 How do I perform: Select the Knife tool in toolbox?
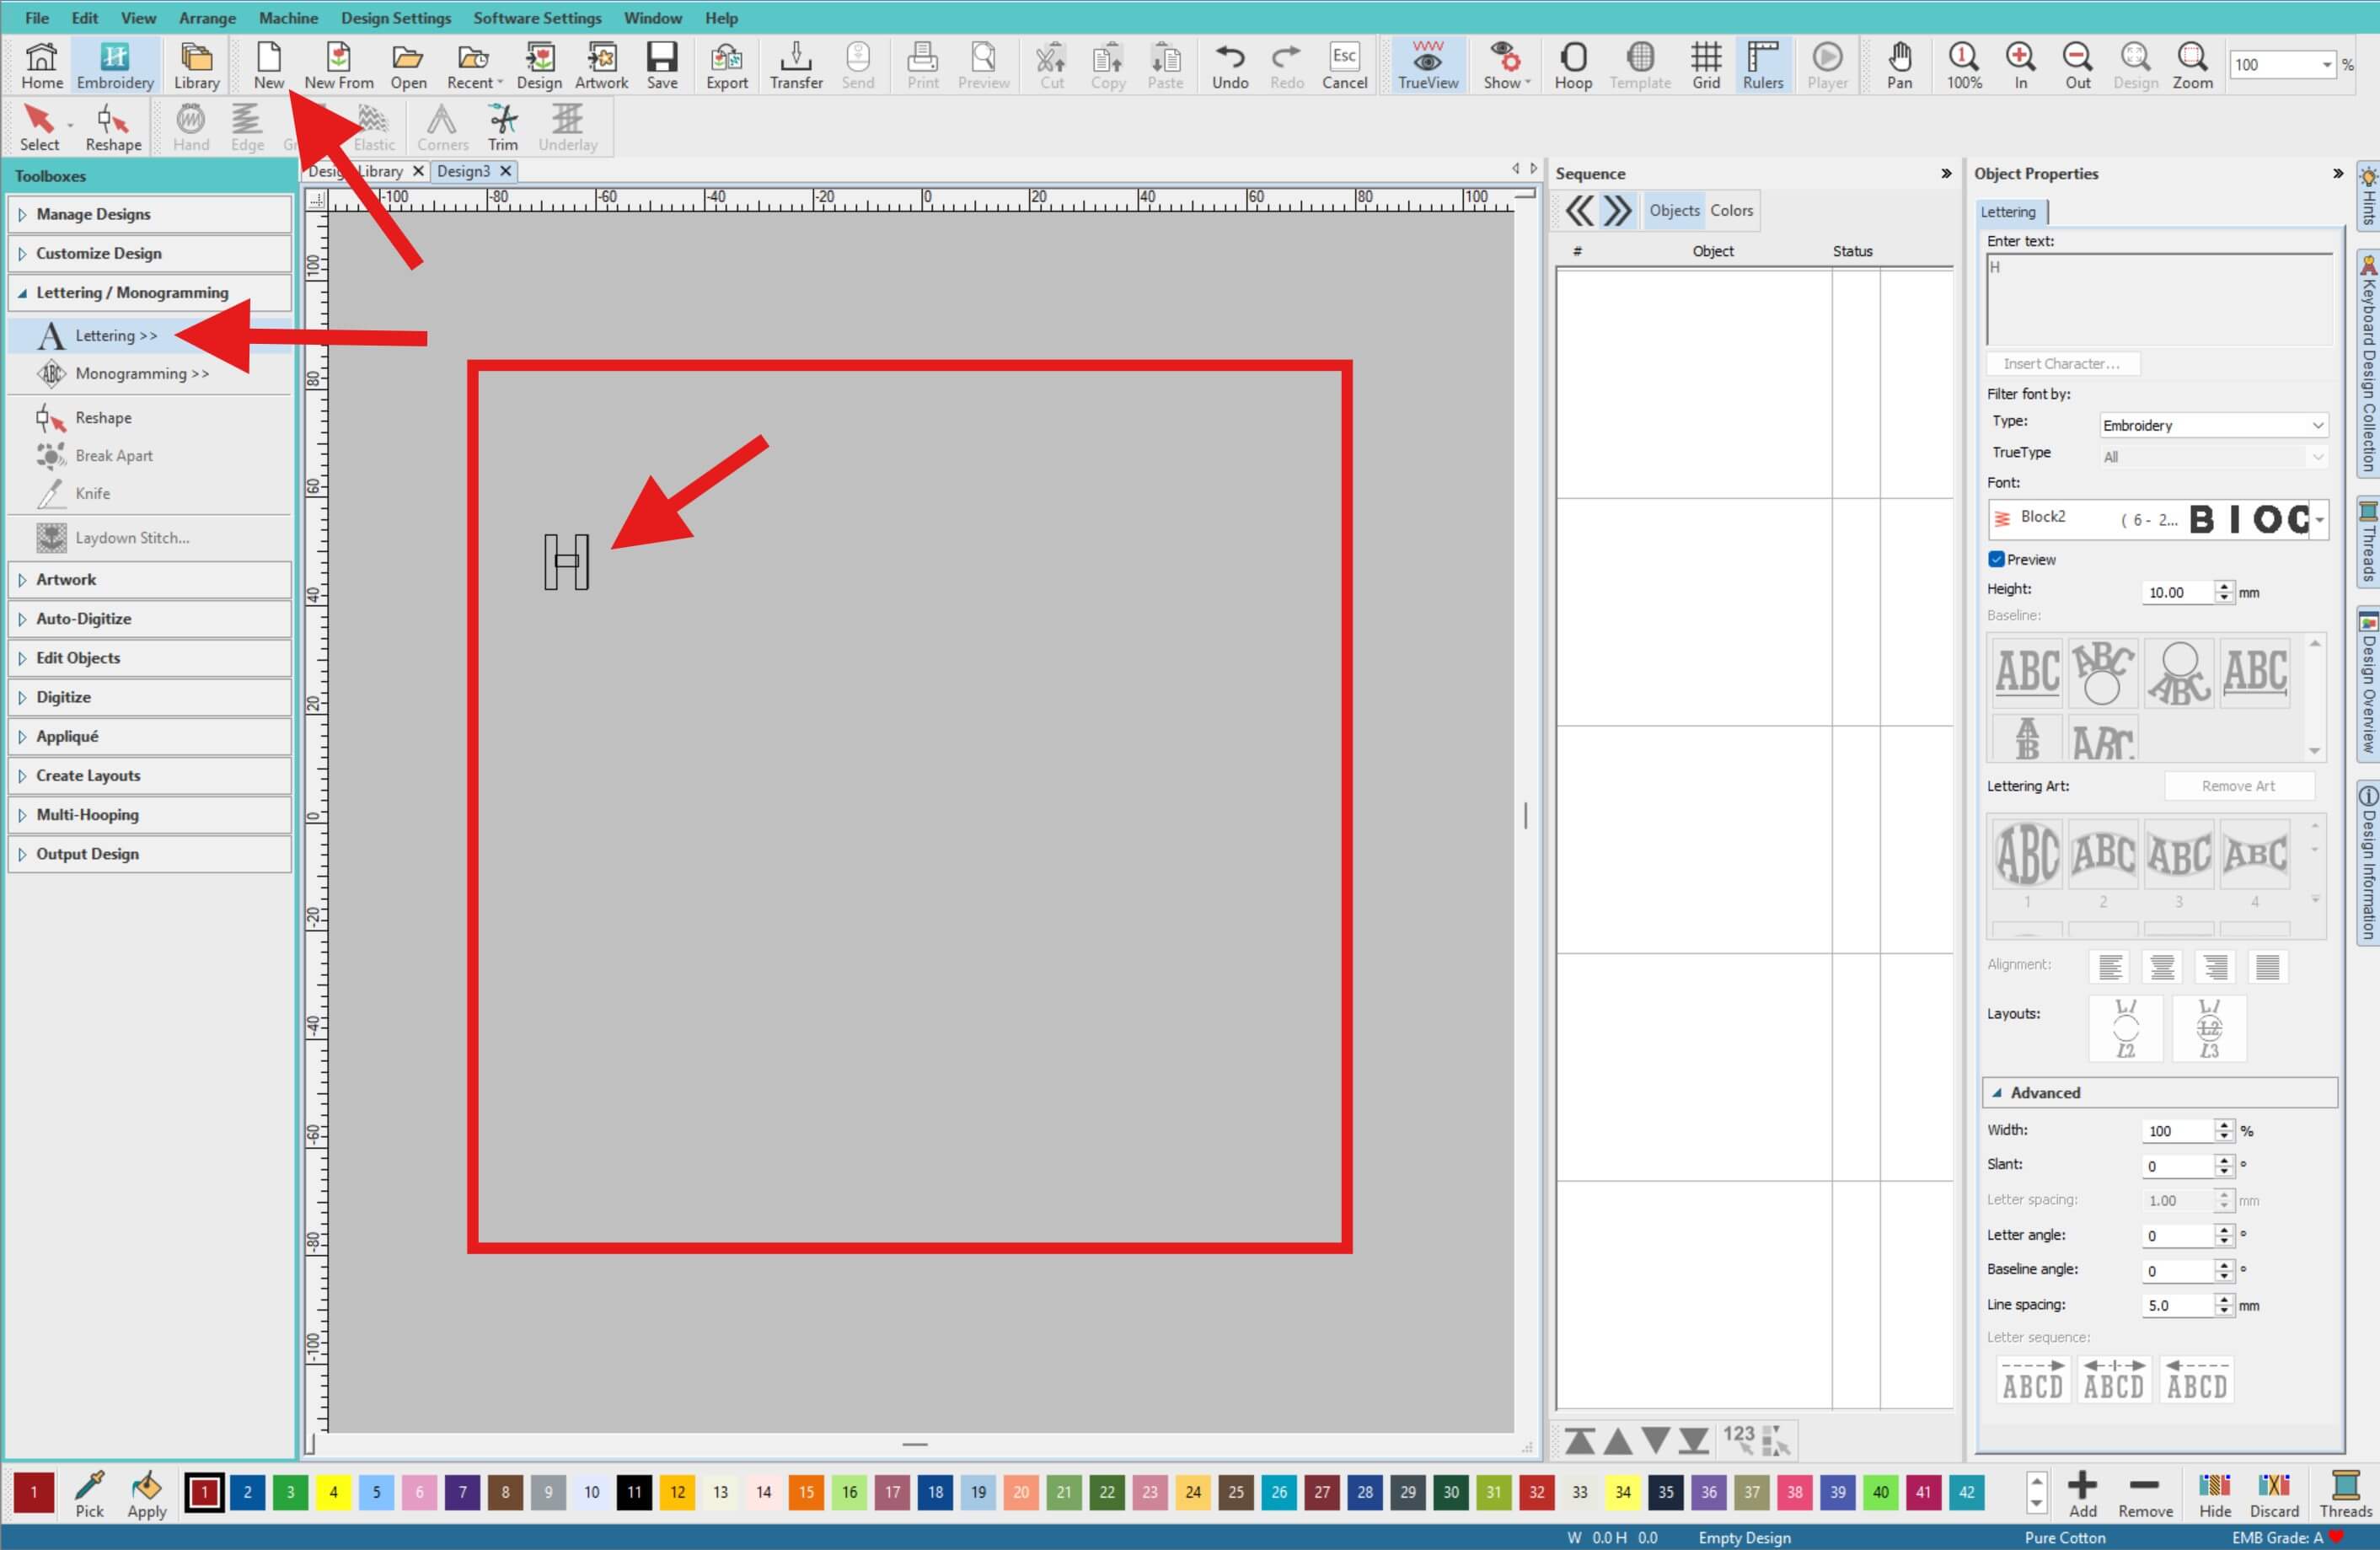(92, 493)
